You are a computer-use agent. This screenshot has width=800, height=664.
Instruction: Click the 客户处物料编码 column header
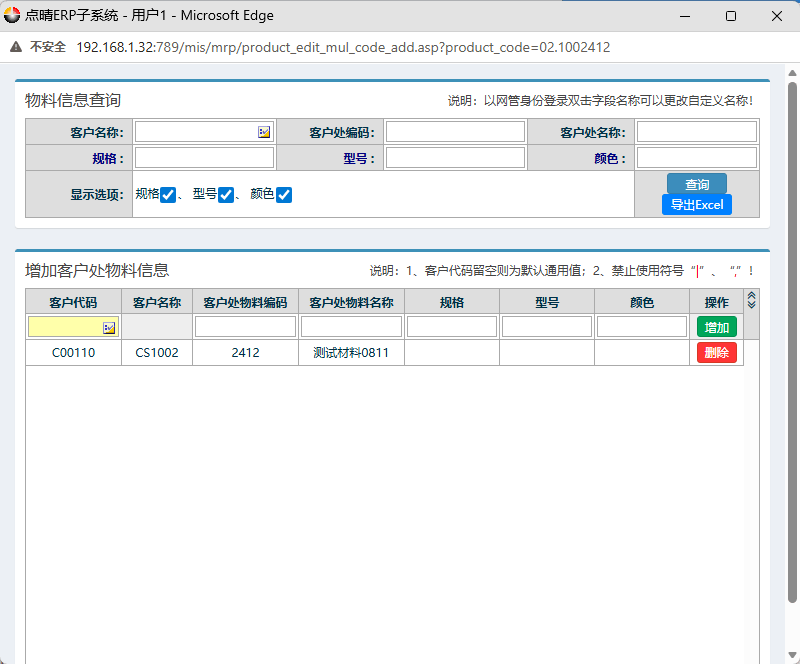click(x=245, y=302)
